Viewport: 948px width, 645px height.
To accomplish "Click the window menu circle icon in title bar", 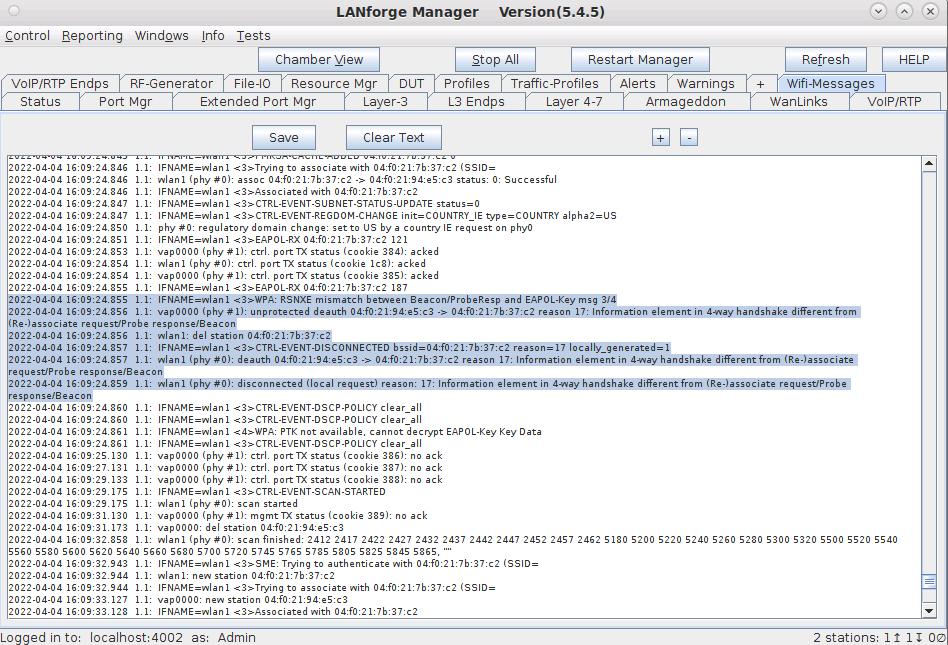I will (x=13, y=11).
